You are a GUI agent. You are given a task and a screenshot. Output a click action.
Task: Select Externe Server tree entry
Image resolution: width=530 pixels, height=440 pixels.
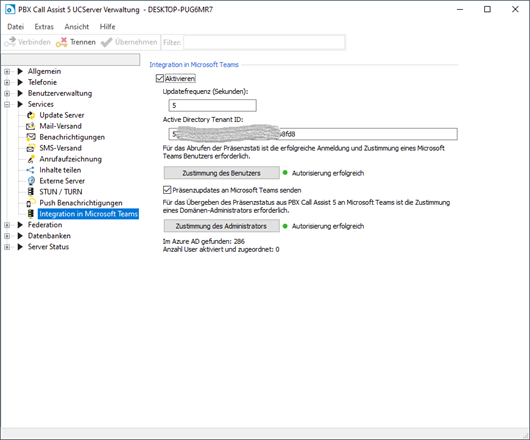coord(62,181)
